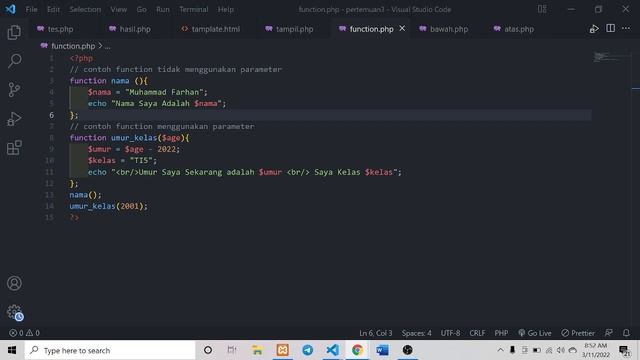Open the Edit menu
The image size is (640, 360).
coord(53,9)
